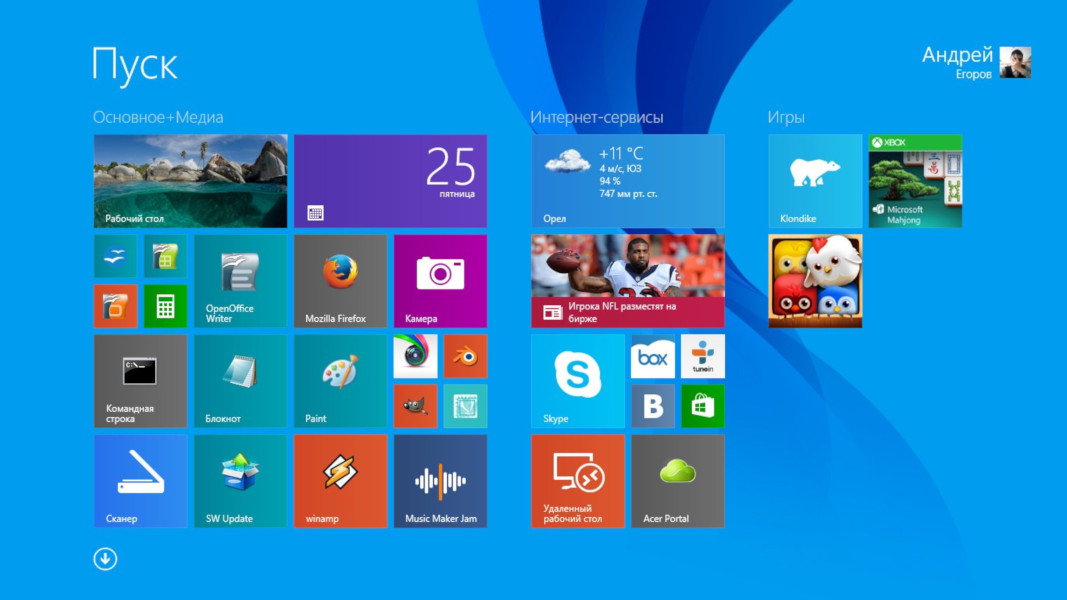The width and height of the screenshot is (1067, 600).
Task: Open the Сканер tile
Action: click(x=140, y=481)
